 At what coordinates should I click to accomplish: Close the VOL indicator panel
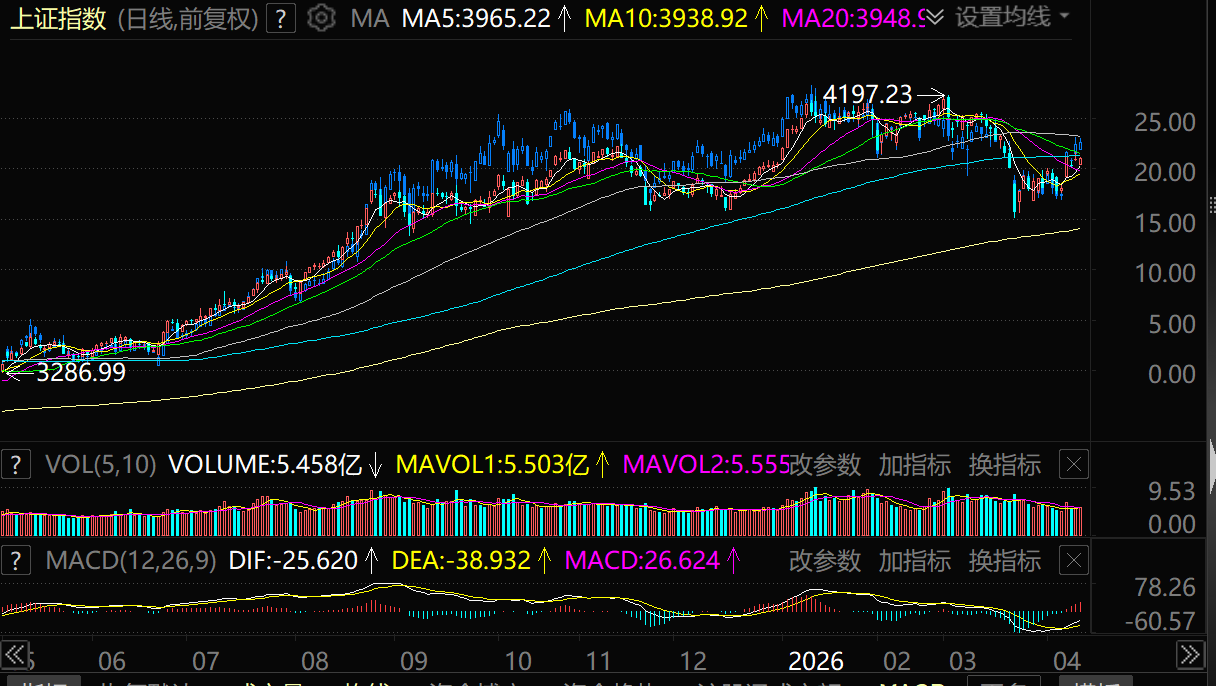point(1073,465)
